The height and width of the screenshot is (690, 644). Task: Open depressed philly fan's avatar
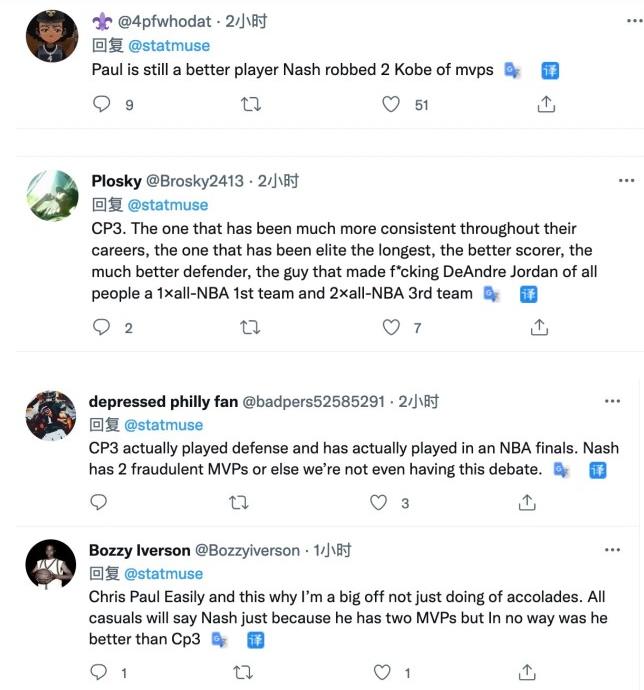coord(51,415)
